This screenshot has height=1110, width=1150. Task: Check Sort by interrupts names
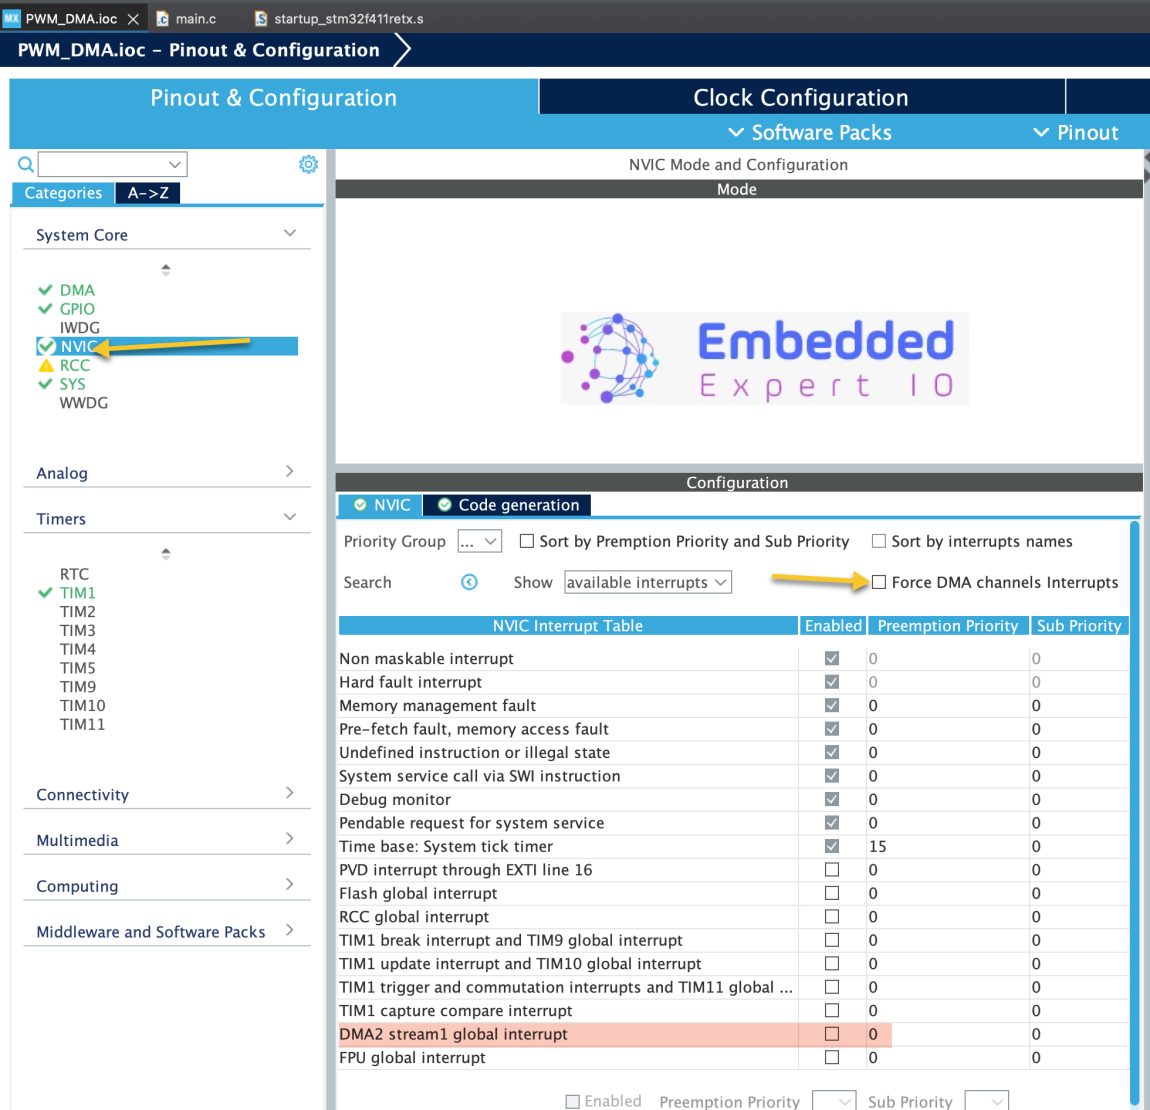tap(879, 541)
